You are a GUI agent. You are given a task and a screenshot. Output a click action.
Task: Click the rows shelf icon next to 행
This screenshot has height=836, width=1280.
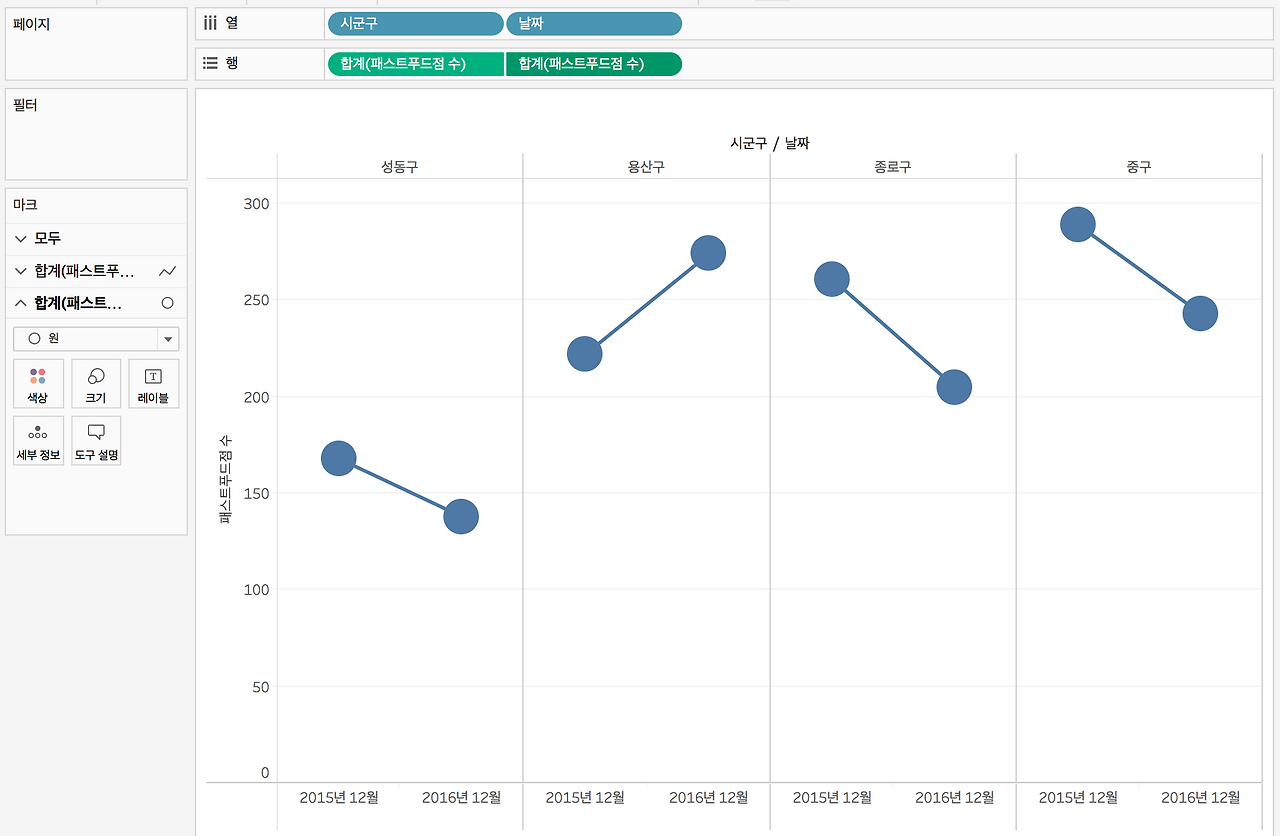point(210,63)
